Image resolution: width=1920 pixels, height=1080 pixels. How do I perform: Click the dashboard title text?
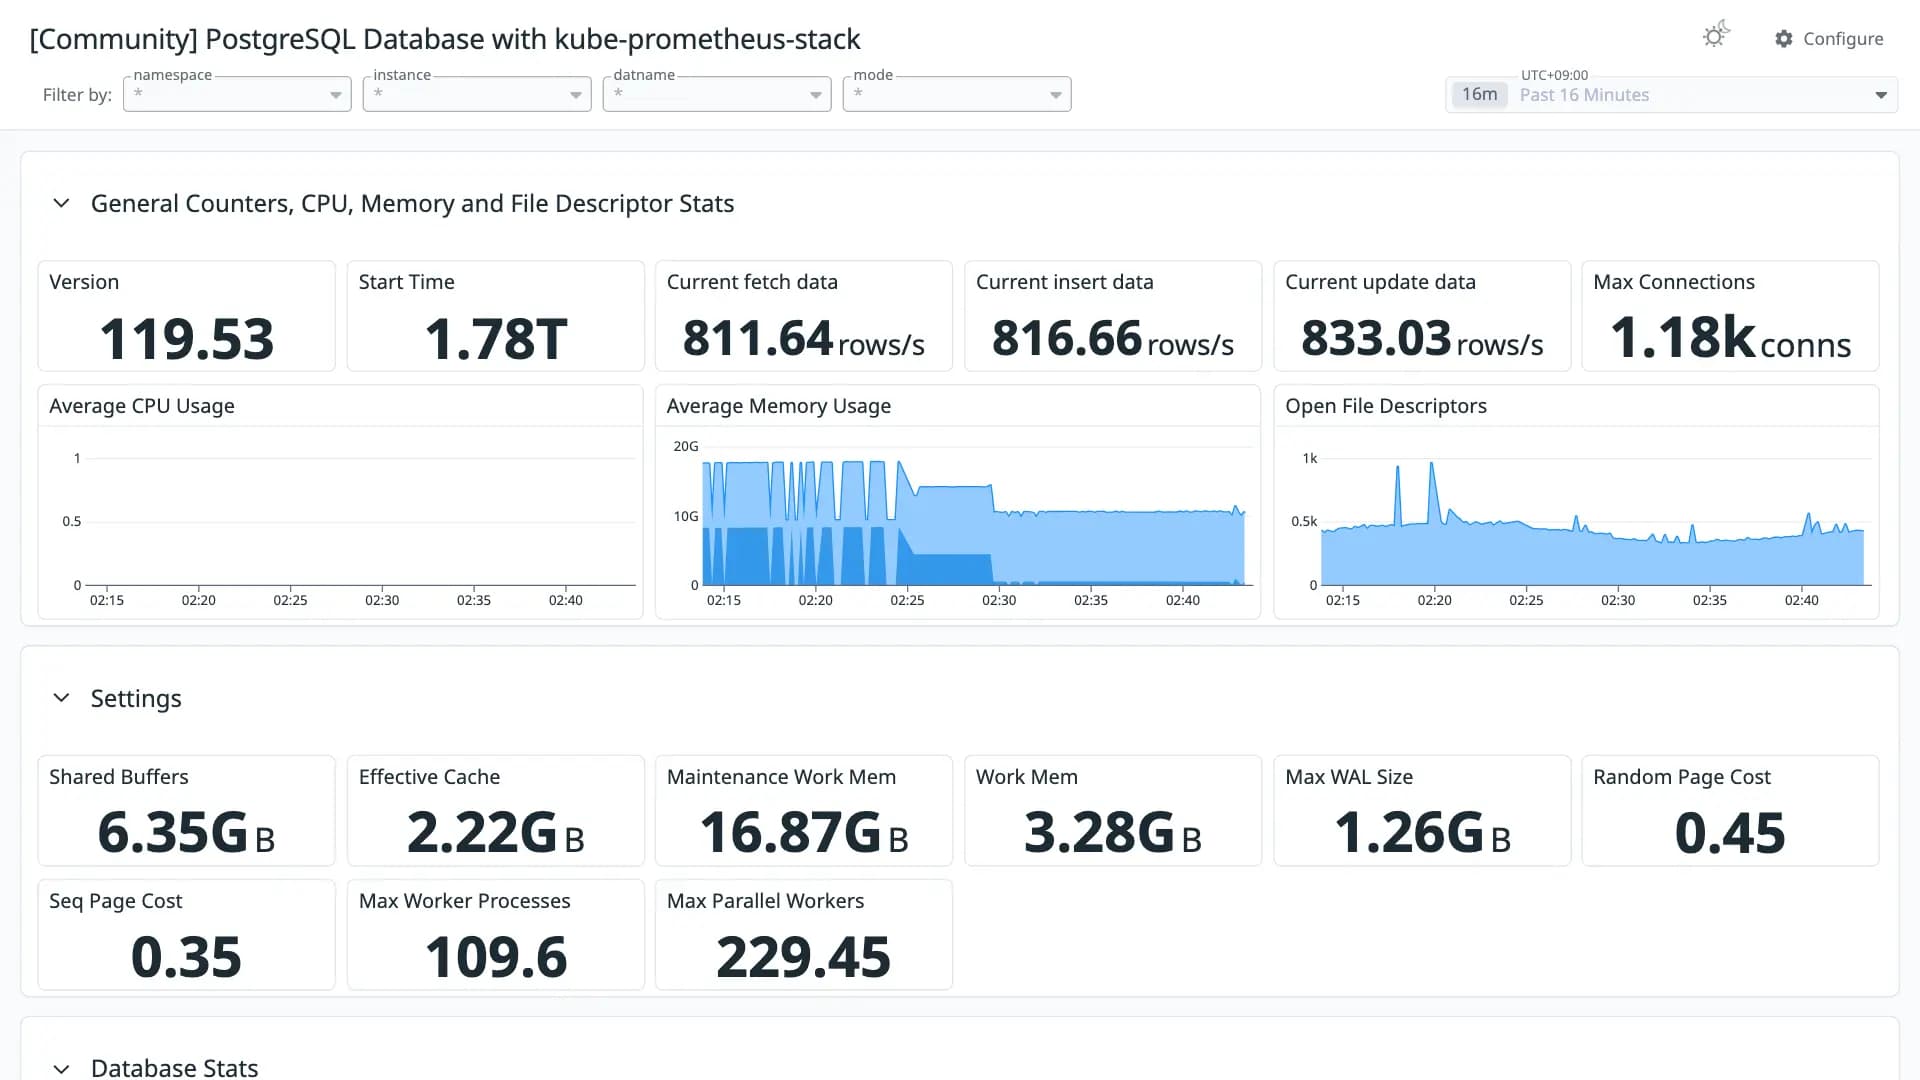click(x=445, y=39)
